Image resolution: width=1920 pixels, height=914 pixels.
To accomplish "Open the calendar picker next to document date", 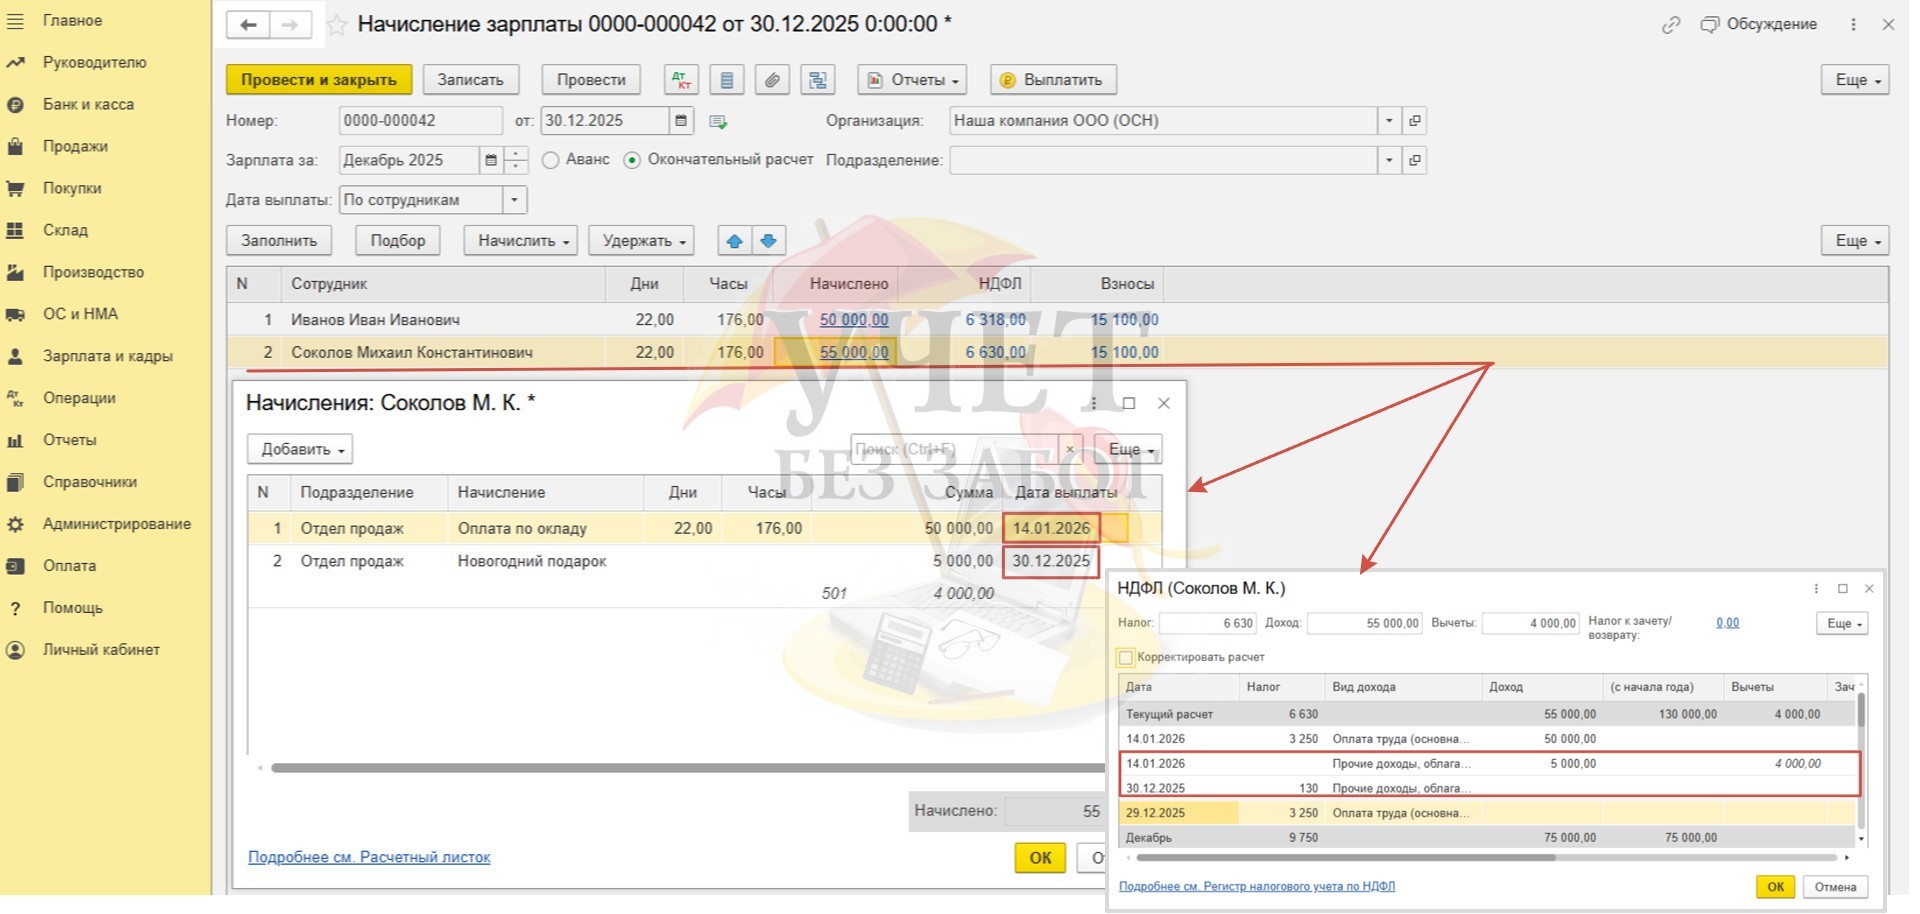I will (681, 121).
